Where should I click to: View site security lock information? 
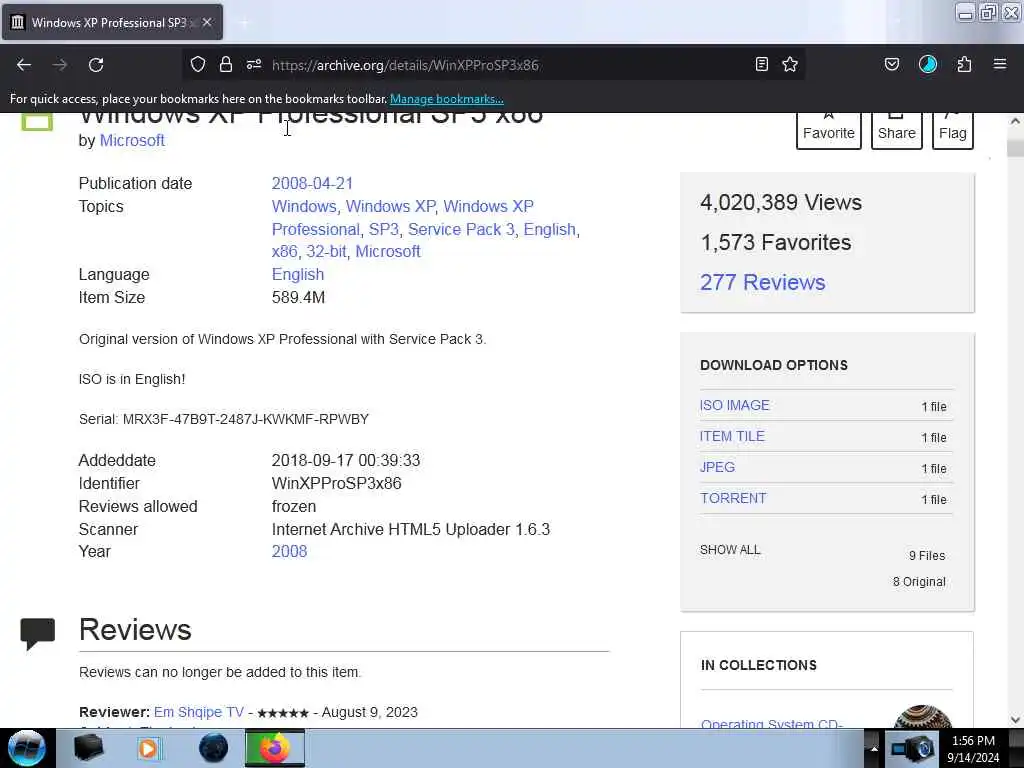[x=226, y=64]
